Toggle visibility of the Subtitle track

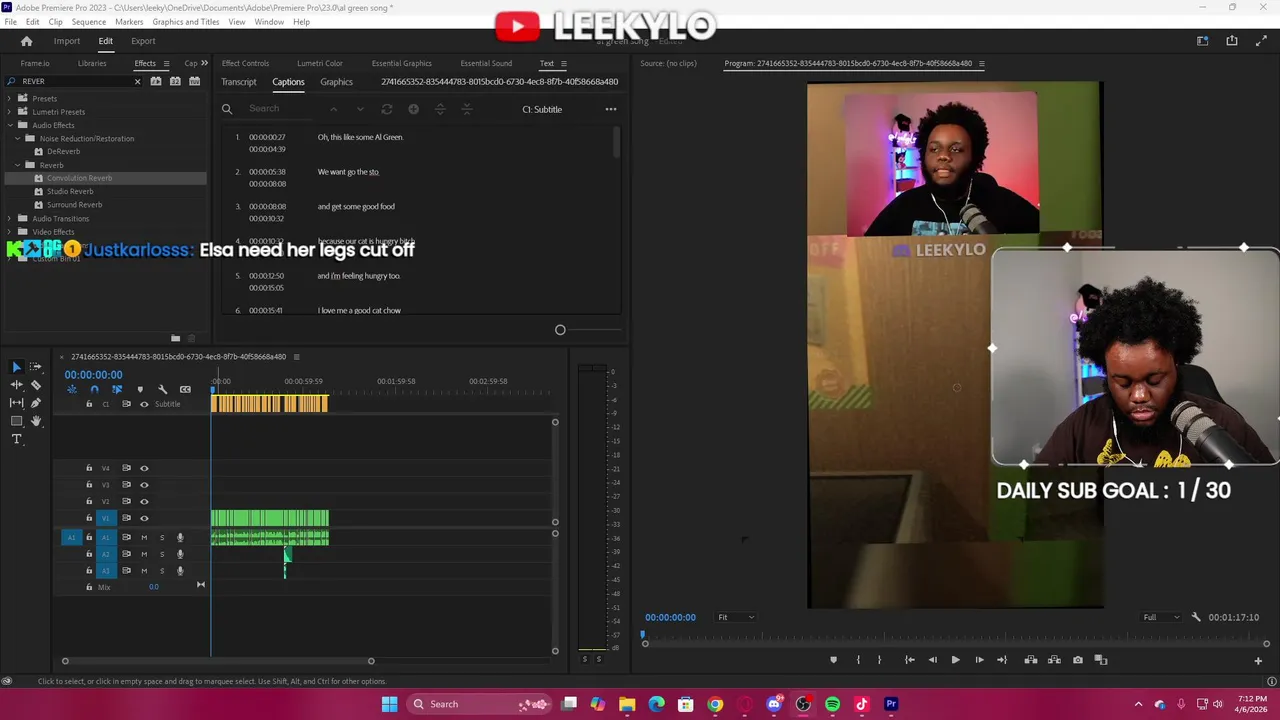point(144,404)
